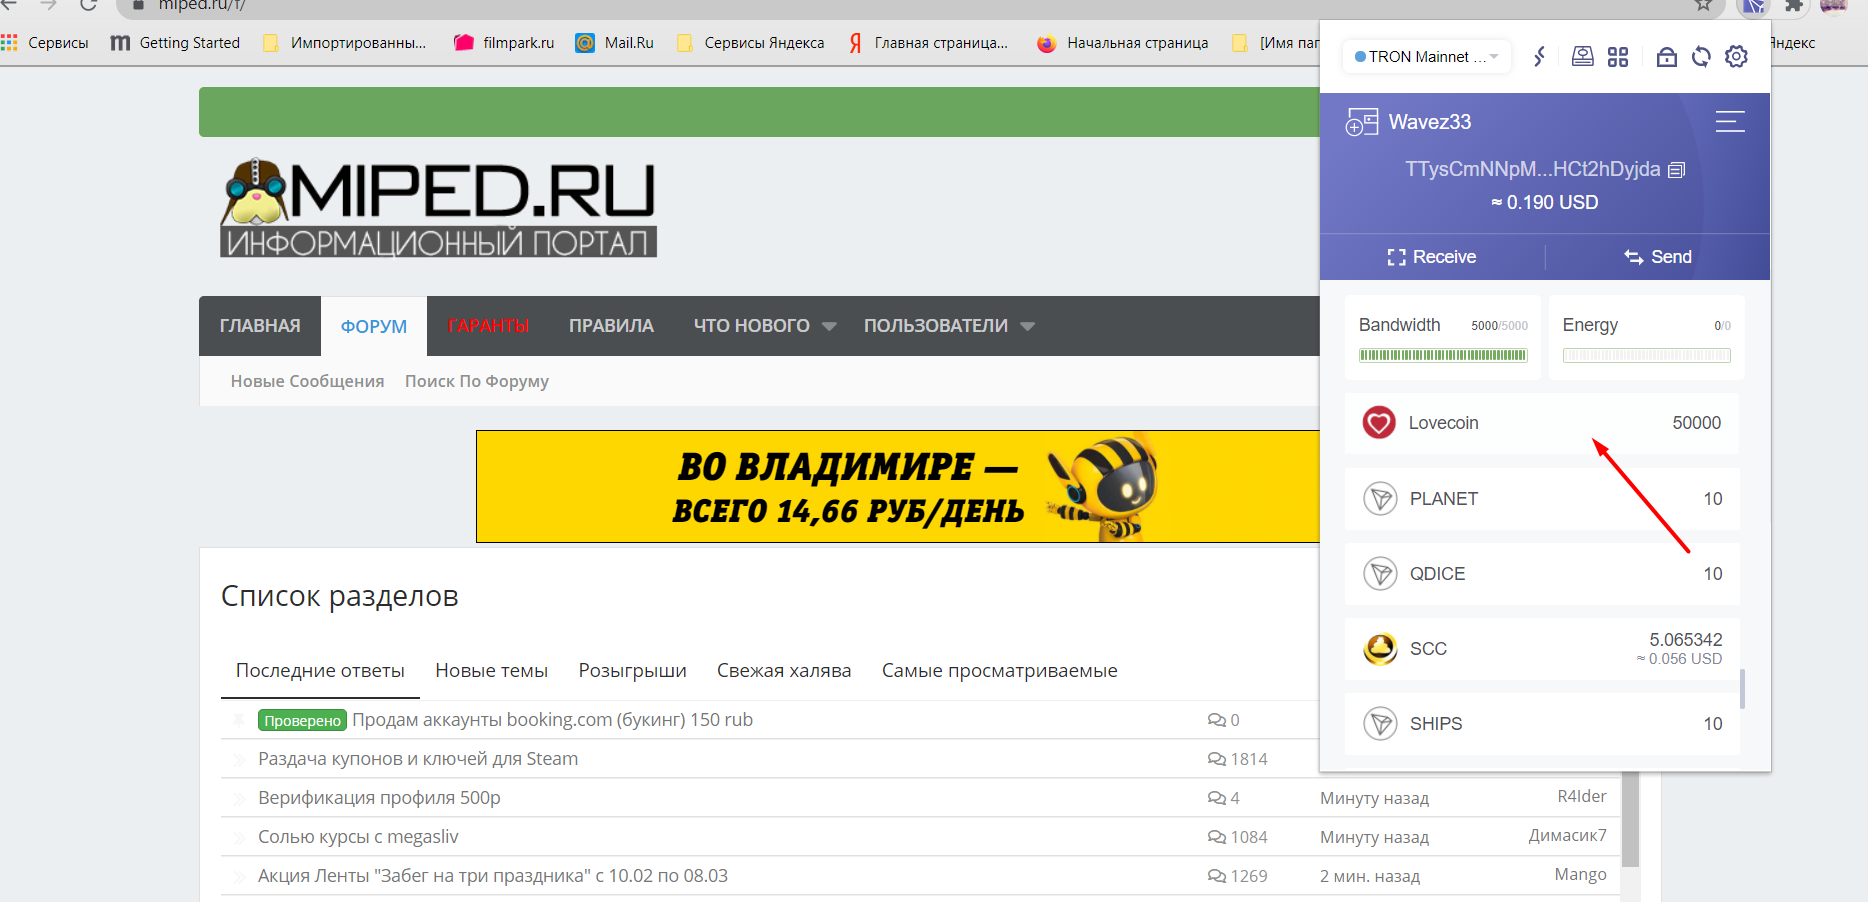Click the Ledger hardware wallet icon
The width and height of the screenshot is (1868, 902).
tap(1582, 56)
